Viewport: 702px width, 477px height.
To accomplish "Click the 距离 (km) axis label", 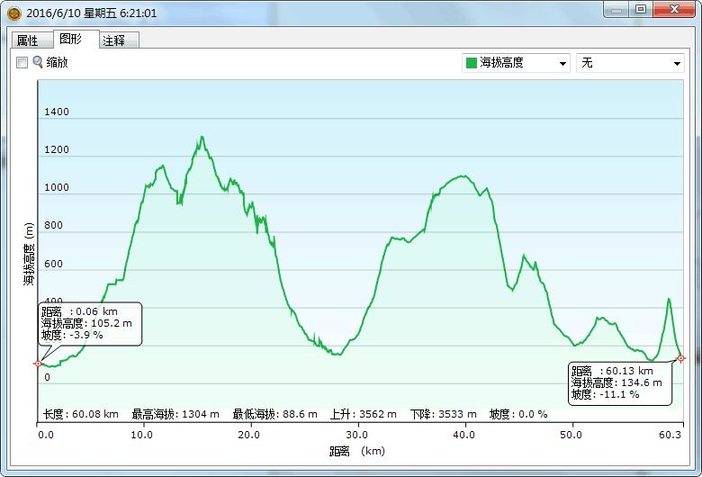I will pyautogui.click(x=356, y=451).
